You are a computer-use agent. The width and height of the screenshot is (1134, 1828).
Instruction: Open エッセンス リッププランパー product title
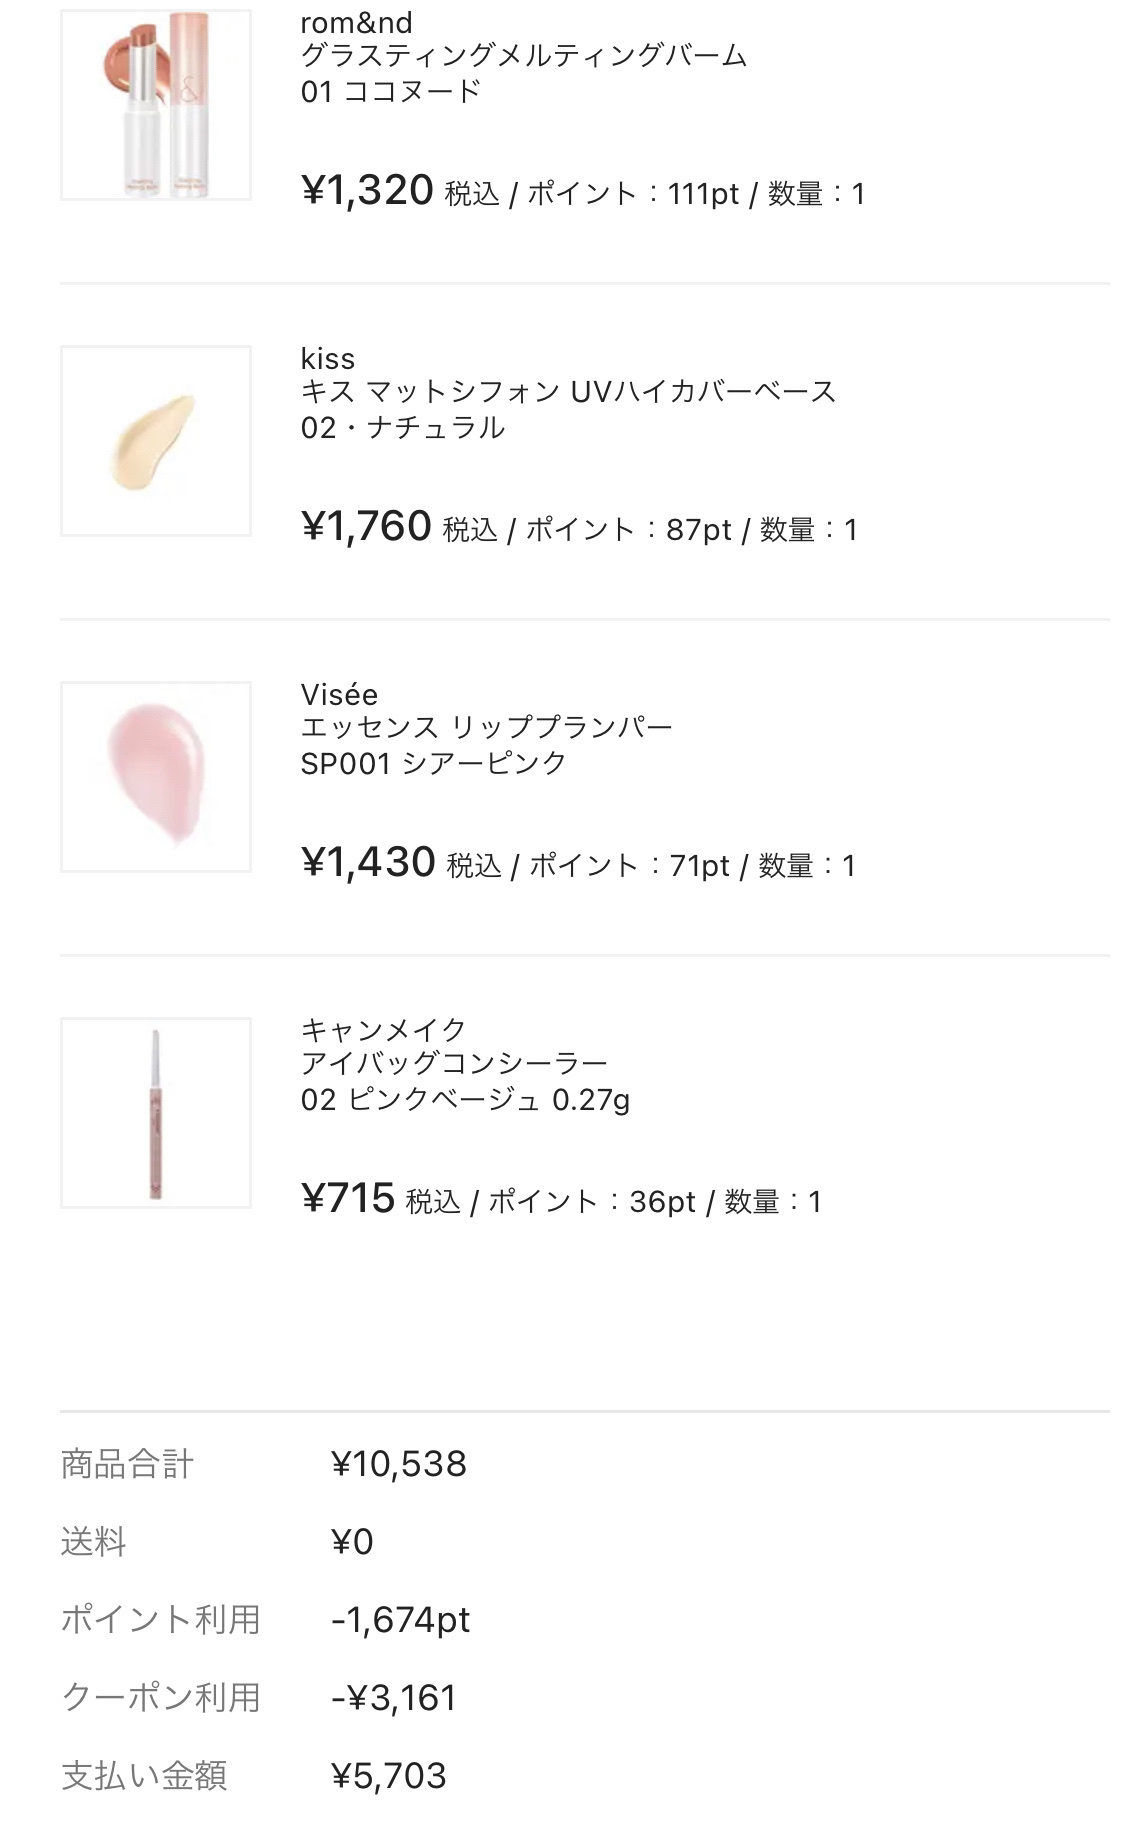click(x=486, y=728)
